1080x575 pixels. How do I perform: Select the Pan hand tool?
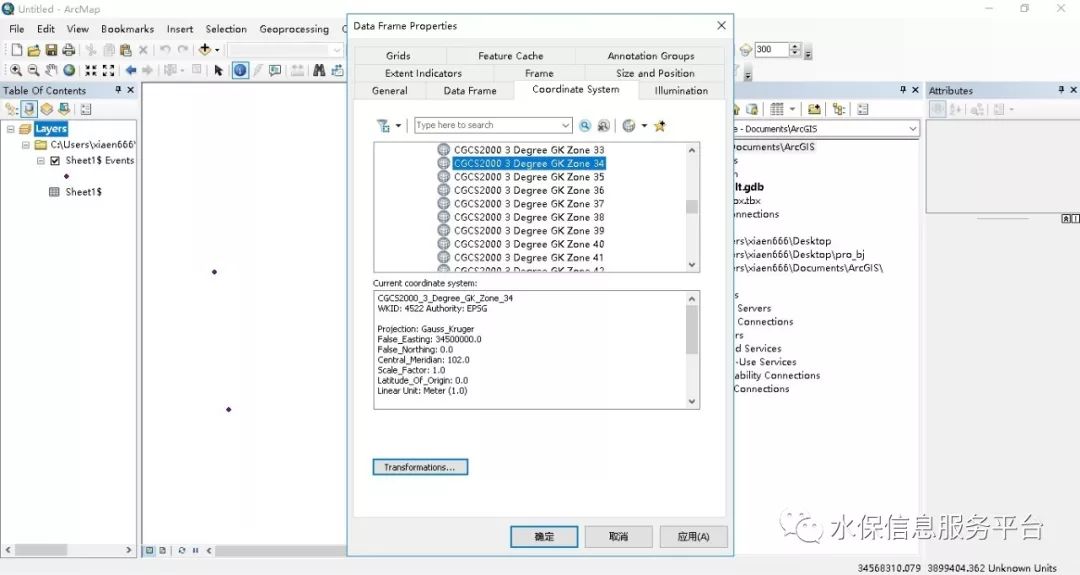pos(51,70)
